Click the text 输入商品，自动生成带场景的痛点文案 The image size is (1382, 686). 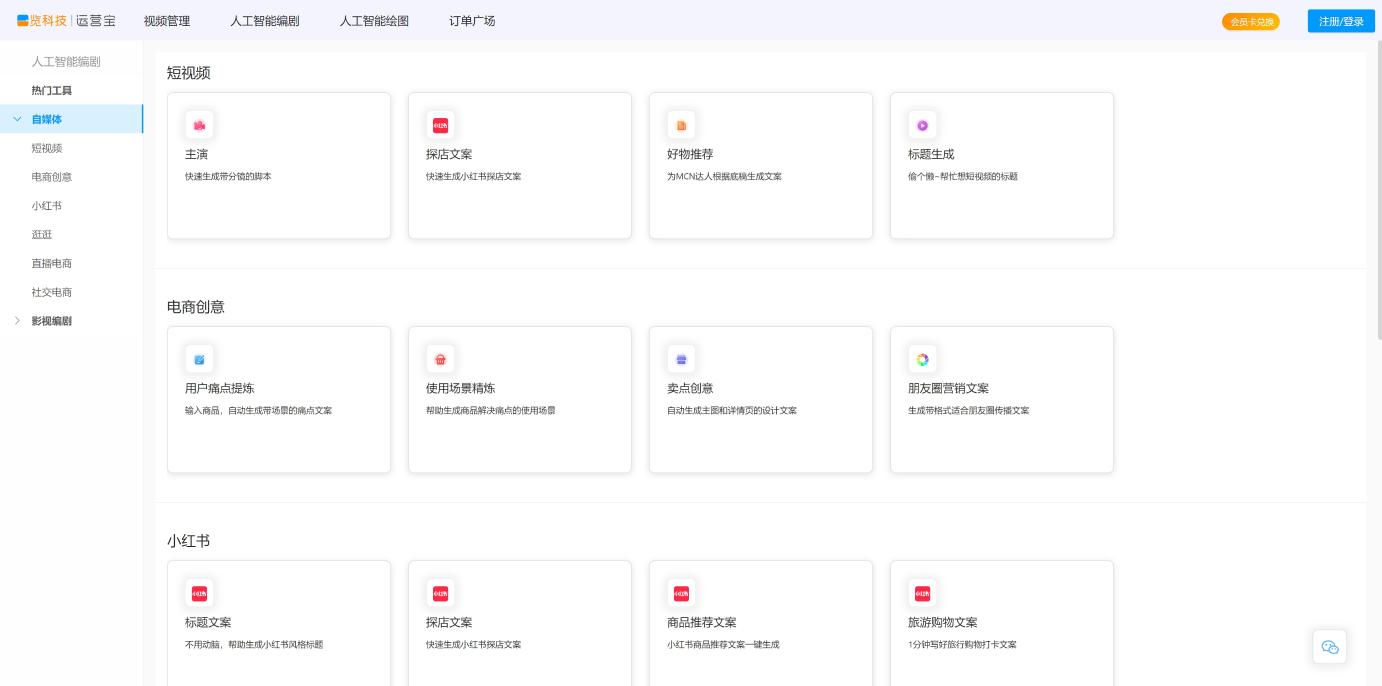coord(259,410)
